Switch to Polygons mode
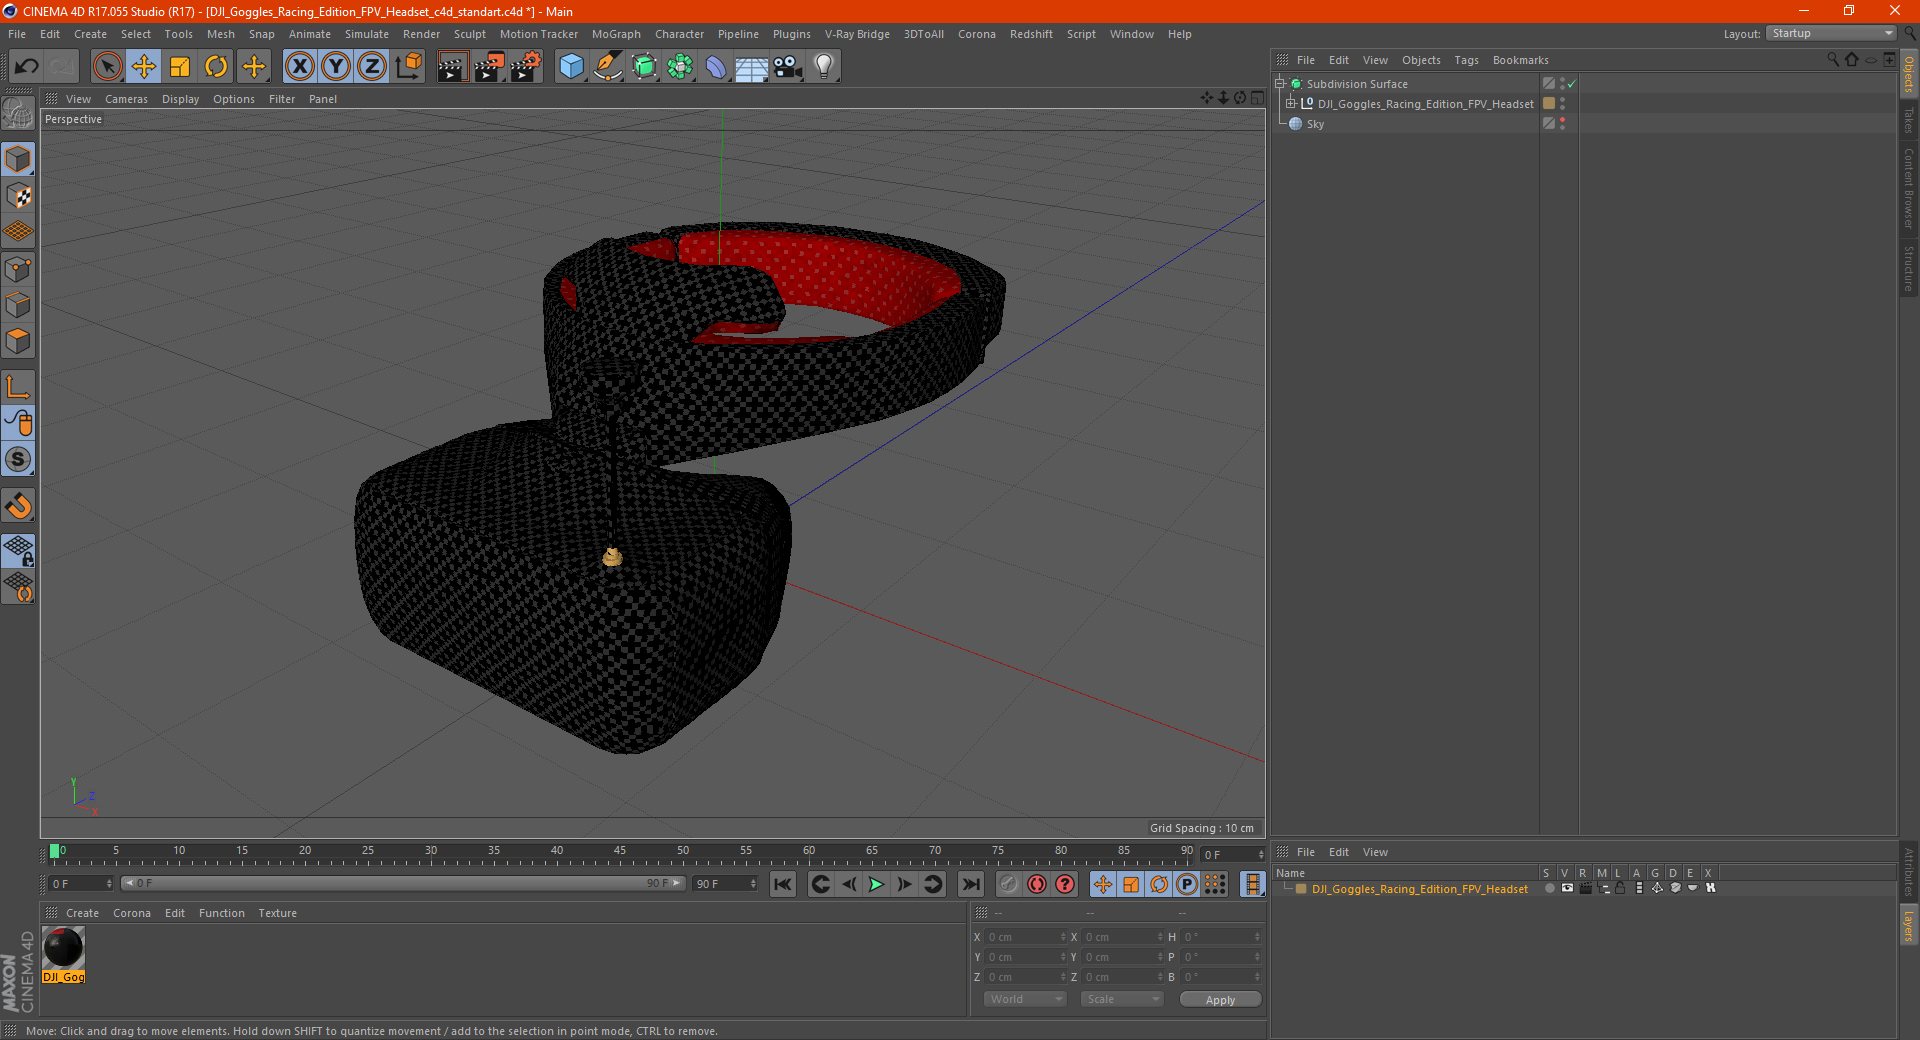The height and width of the screenshot is (1040, 1920). point(18,341)
